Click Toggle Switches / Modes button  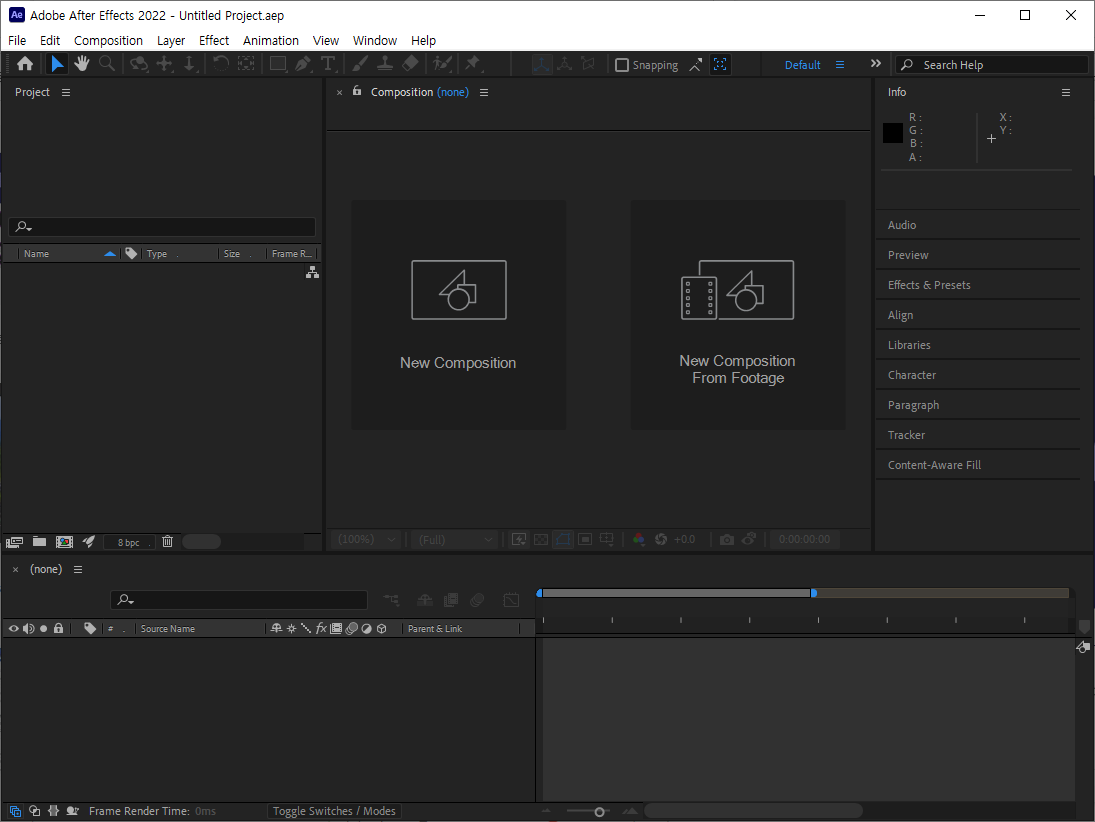(334, 811)
